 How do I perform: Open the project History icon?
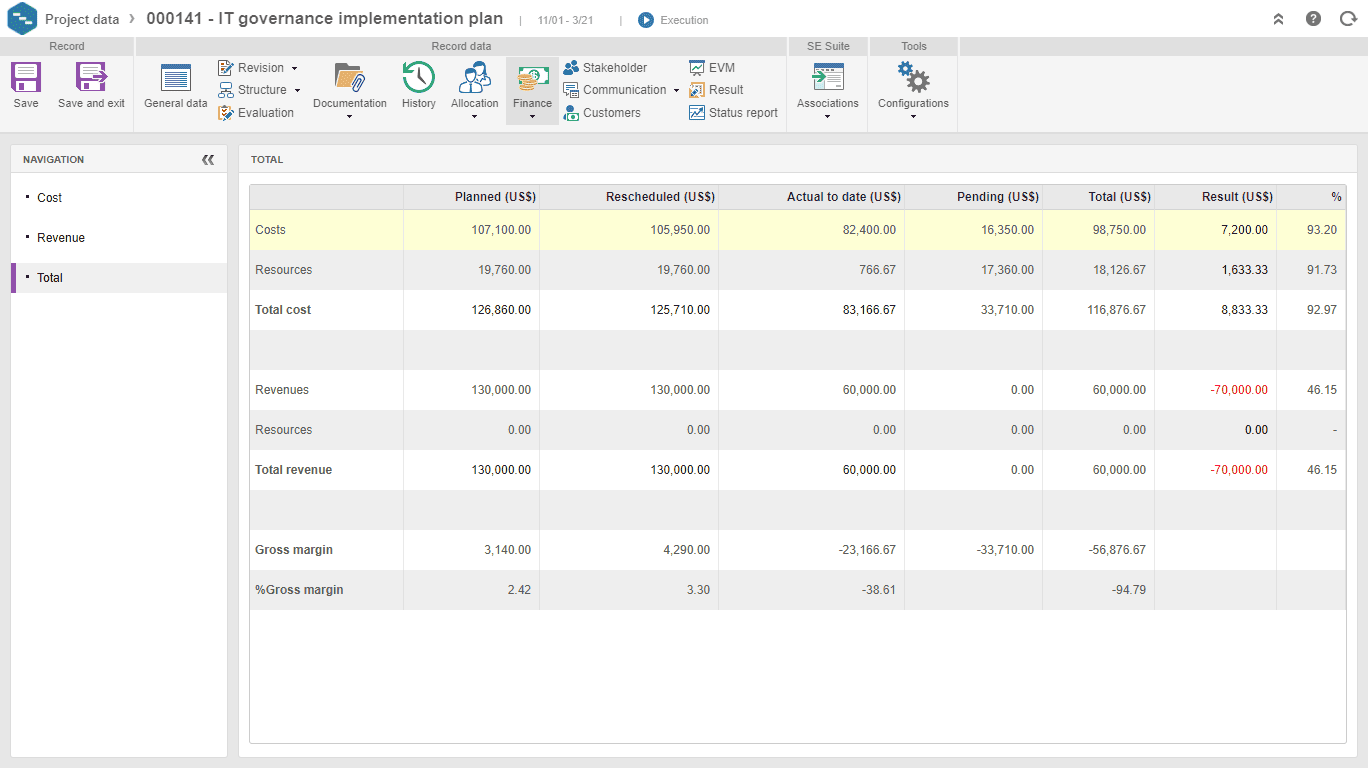click(x=418, y=78)
